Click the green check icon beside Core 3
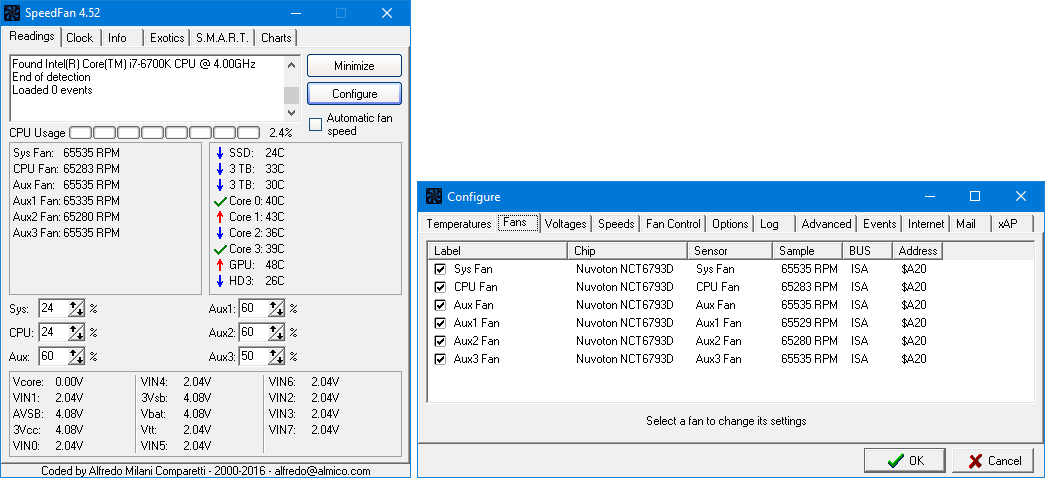 (220, 249)
